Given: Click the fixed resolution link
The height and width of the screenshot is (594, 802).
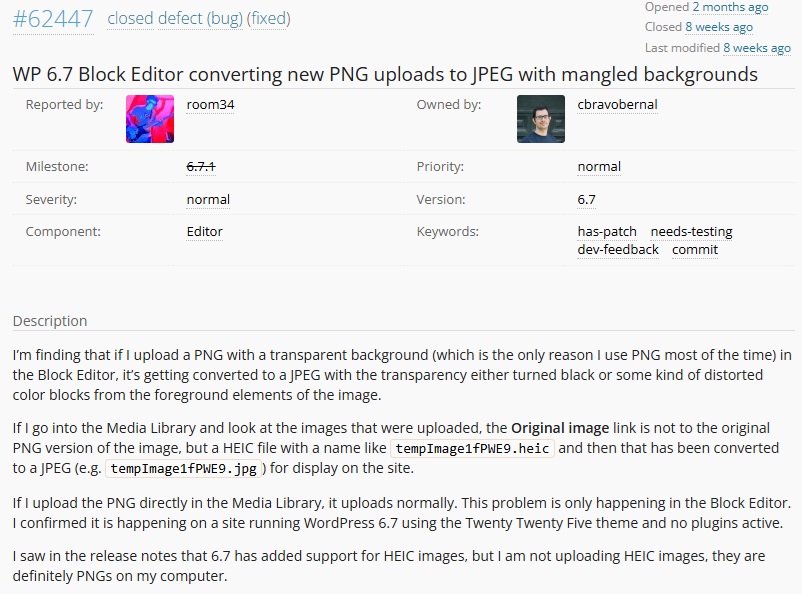Looking at the screenshot, I should click(x=269, y=18).
